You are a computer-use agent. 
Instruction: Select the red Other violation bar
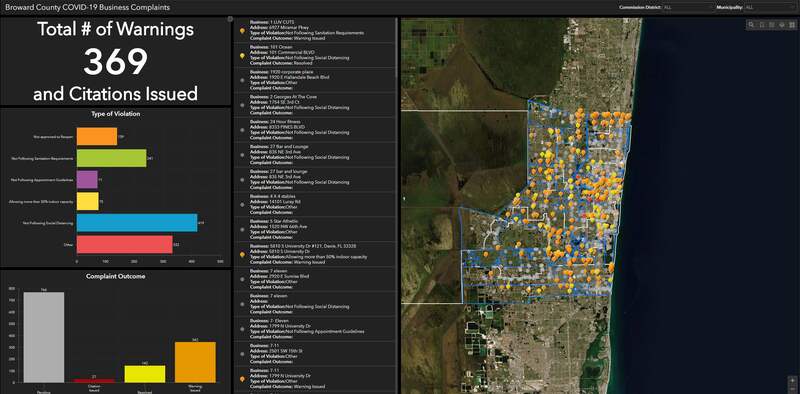(124, 244)
